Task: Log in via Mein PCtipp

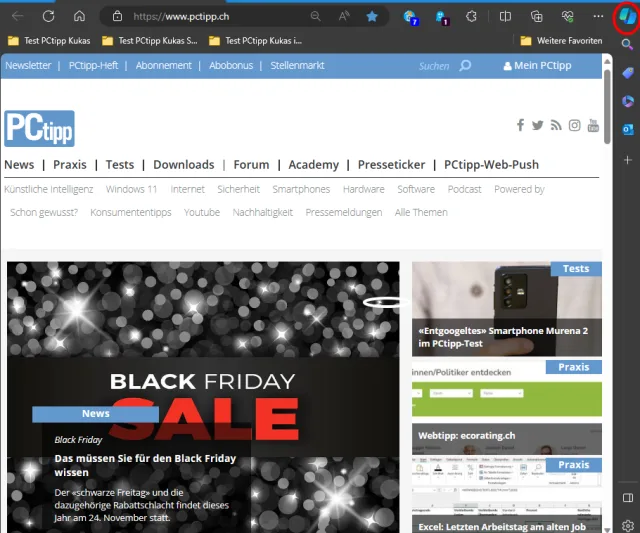Action: (x=537, y=65)
